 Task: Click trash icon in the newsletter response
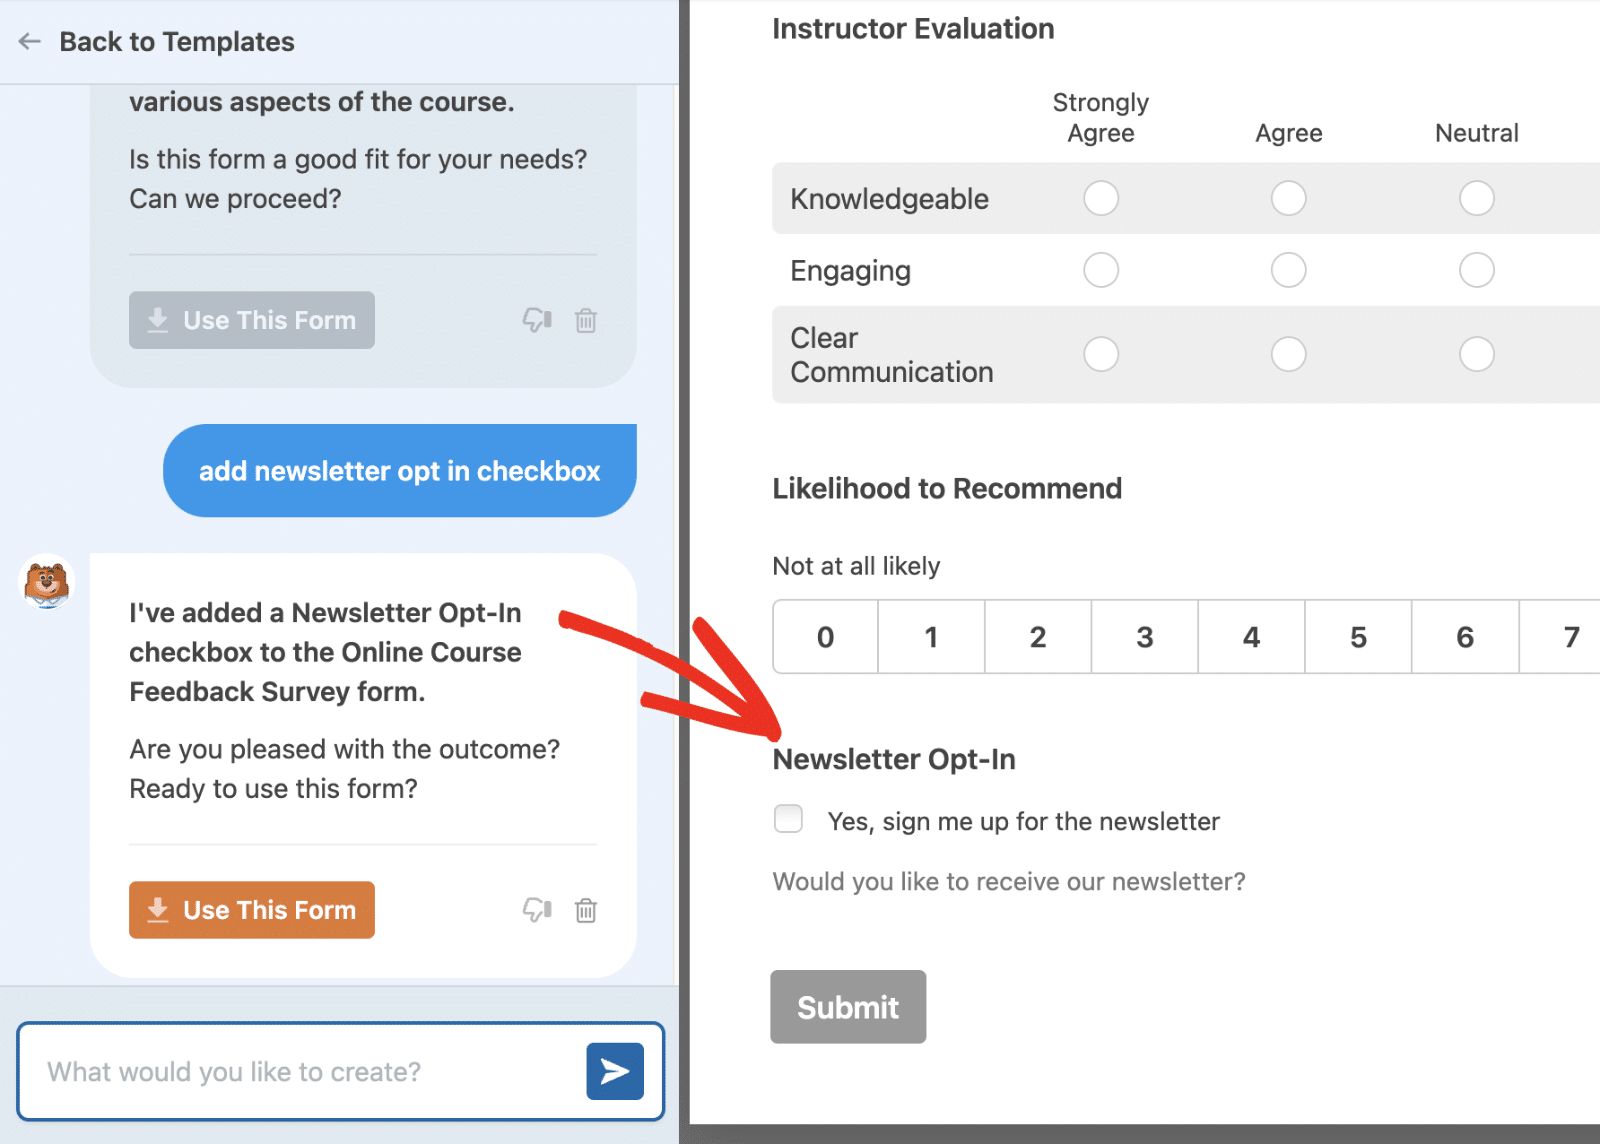(x=586, y=910)
